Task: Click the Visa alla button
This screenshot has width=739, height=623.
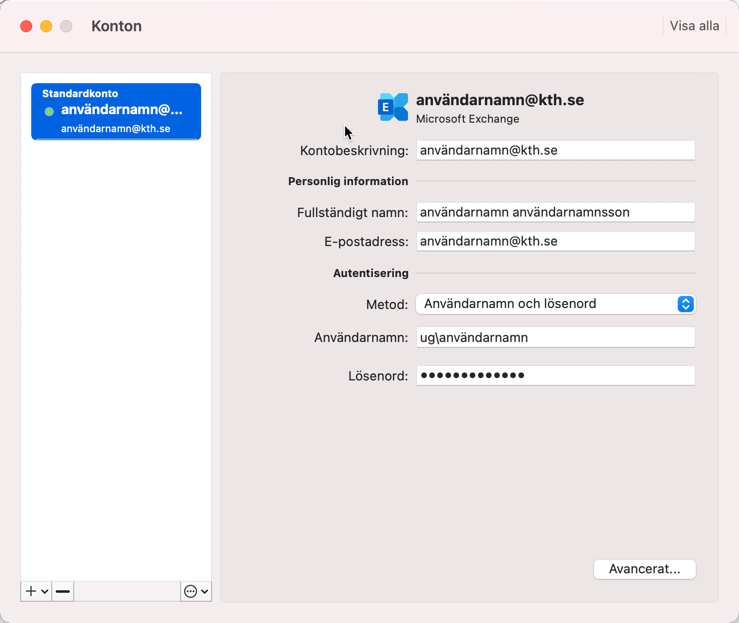Action: pyautogui.click(x=694, y=26)
